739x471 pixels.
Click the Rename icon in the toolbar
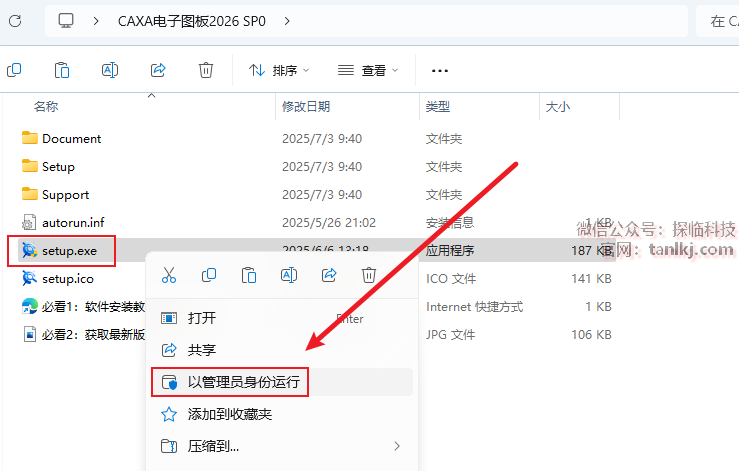click(110, 70)
